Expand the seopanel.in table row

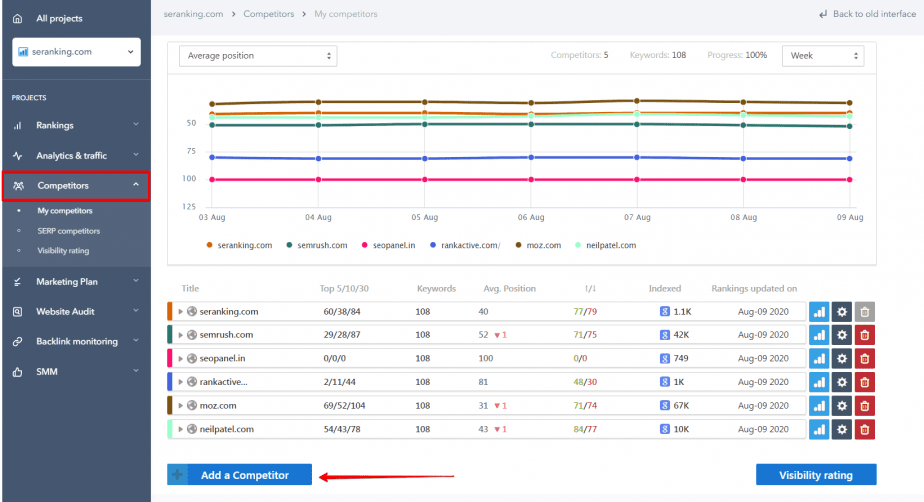[x=180, y=358]
